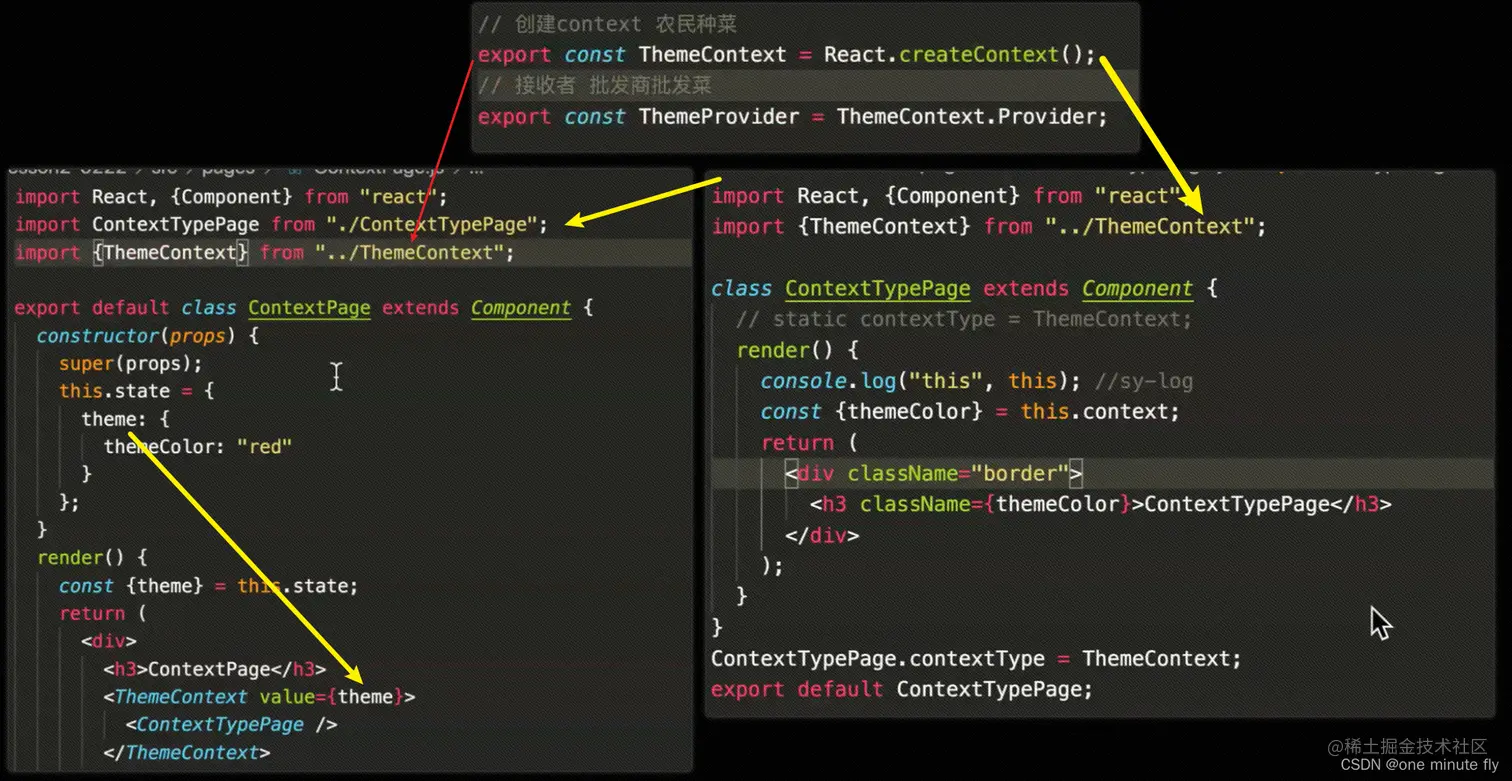1512x781 pixels.
Task: Click the line importing ContextTypePage from "./ContextTypePage"
Action: pos(282,224)
